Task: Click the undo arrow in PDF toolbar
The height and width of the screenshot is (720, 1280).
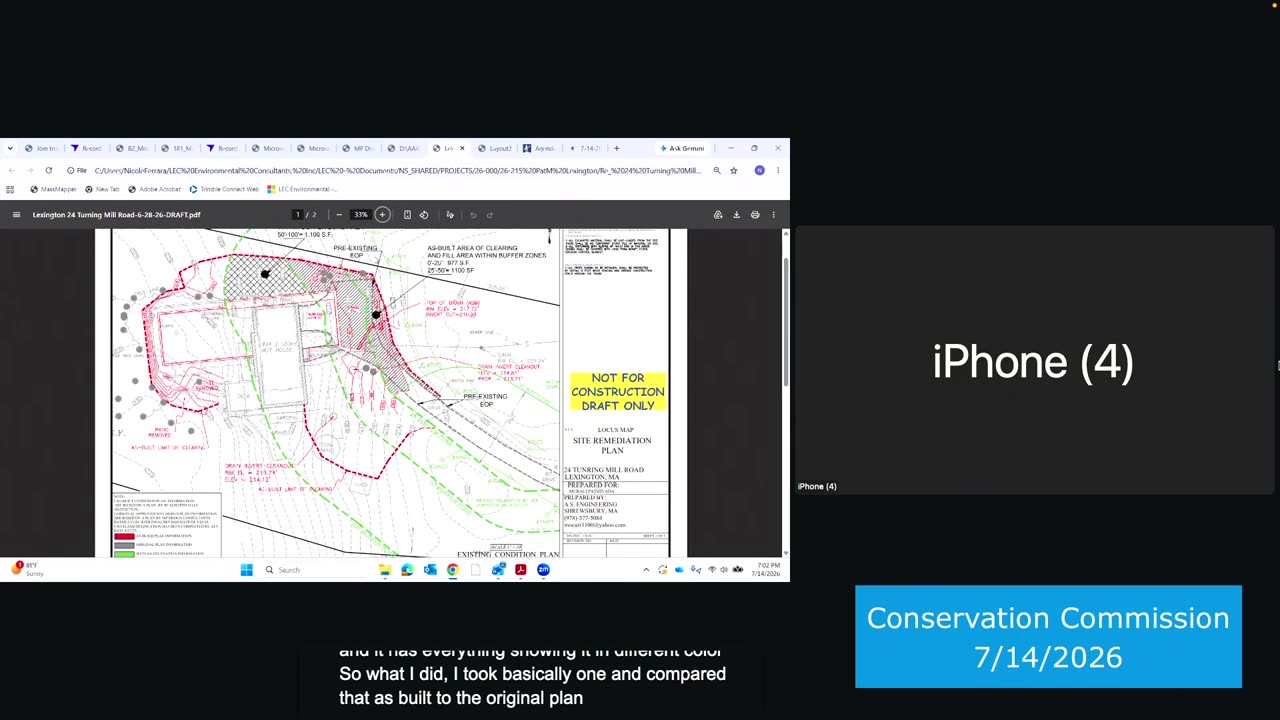Action: tap(473, 214)
